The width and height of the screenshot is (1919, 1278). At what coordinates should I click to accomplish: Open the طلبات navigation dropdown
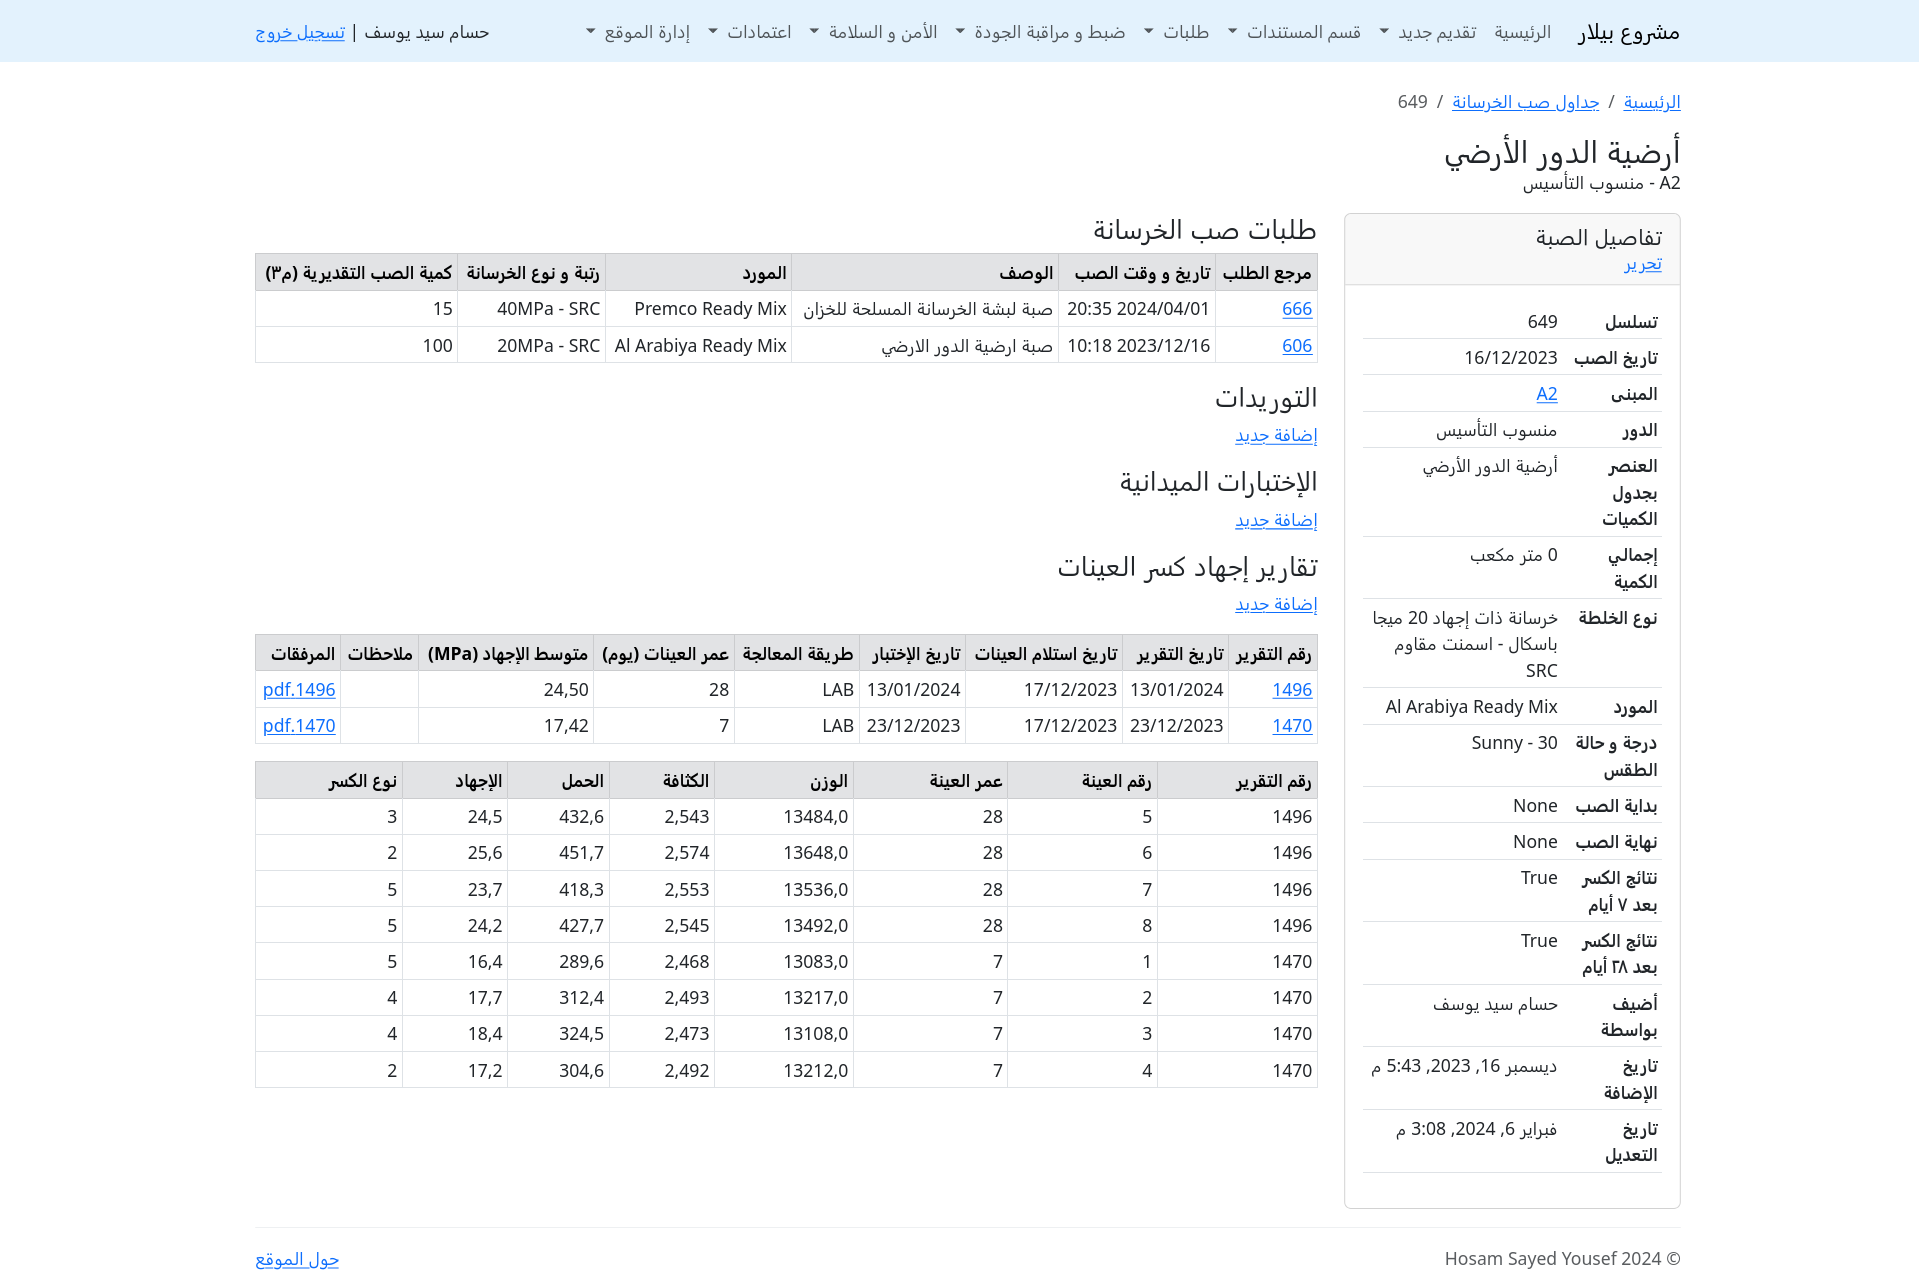pyautogui.click(x=1176, y=32)
